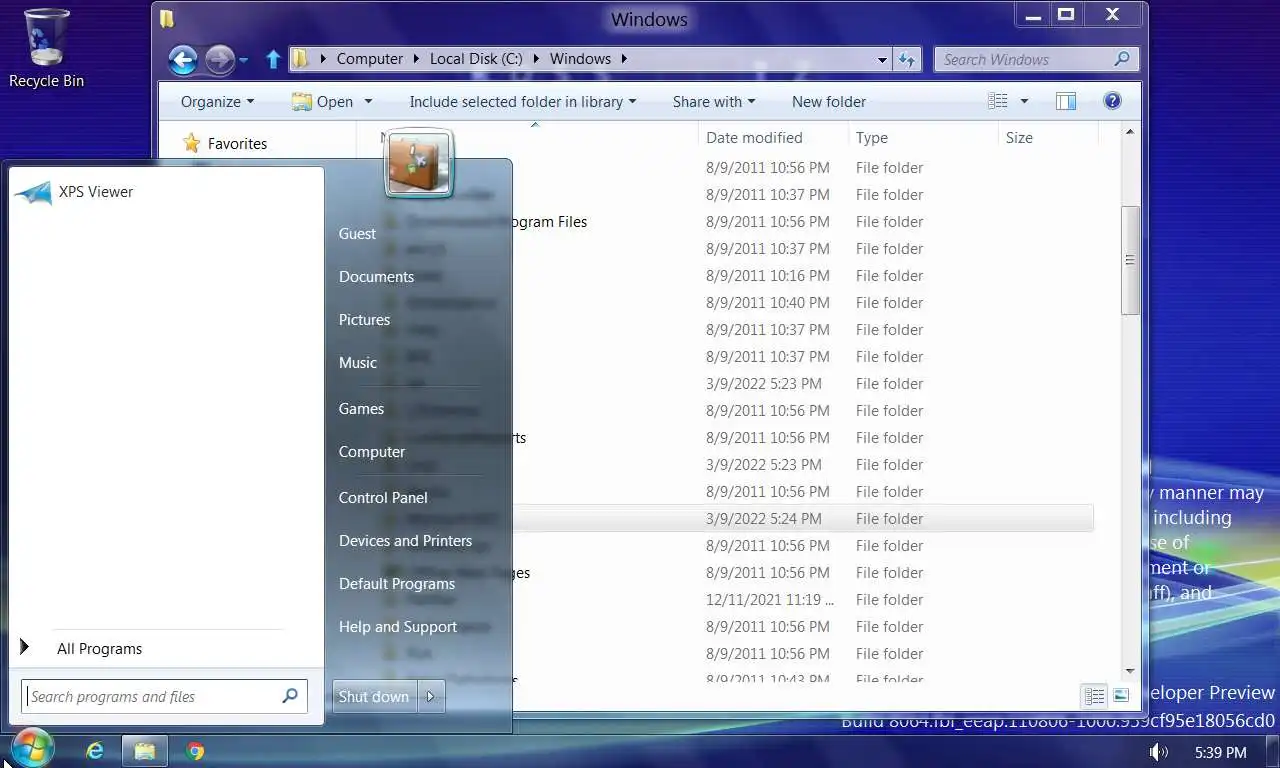The height and width of the screenshot is (768, 1280).
Task: Go up one folder level
Action: pyautogui.click(x=273, y=60)
